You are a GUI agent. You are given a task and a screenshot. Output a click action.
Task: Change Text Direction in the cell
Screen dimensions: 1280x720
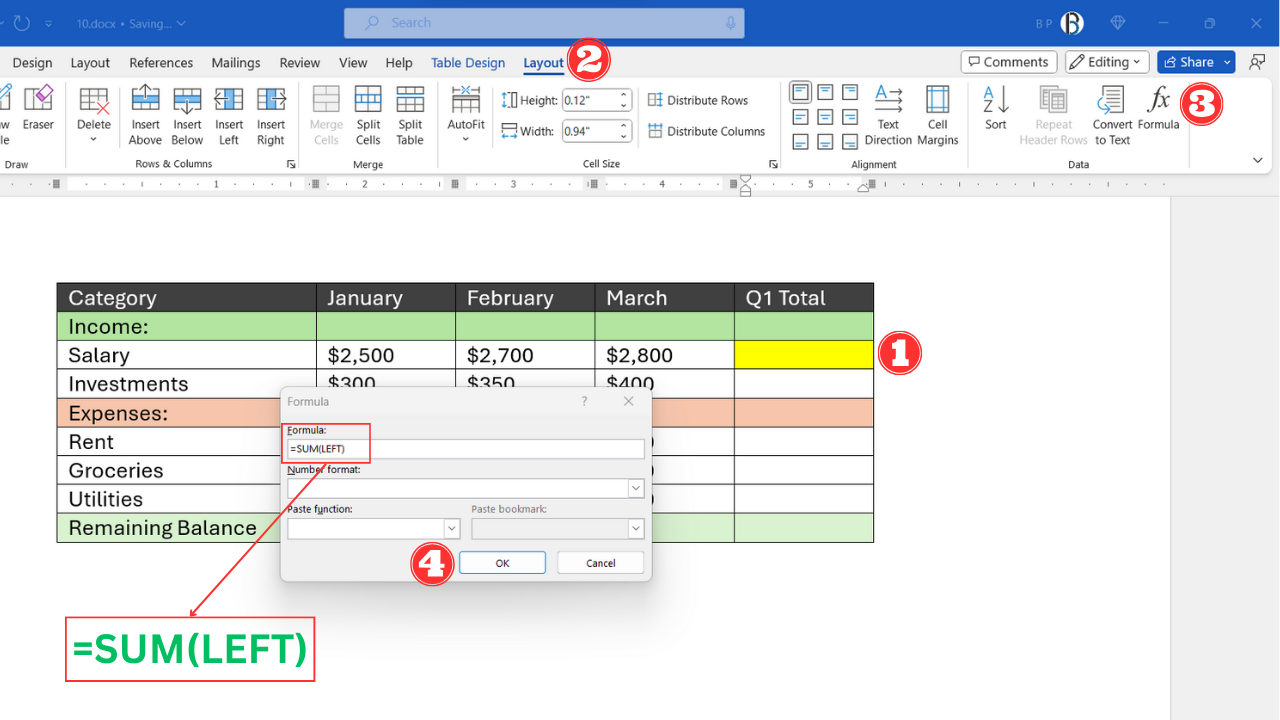(x=888, y=113)
